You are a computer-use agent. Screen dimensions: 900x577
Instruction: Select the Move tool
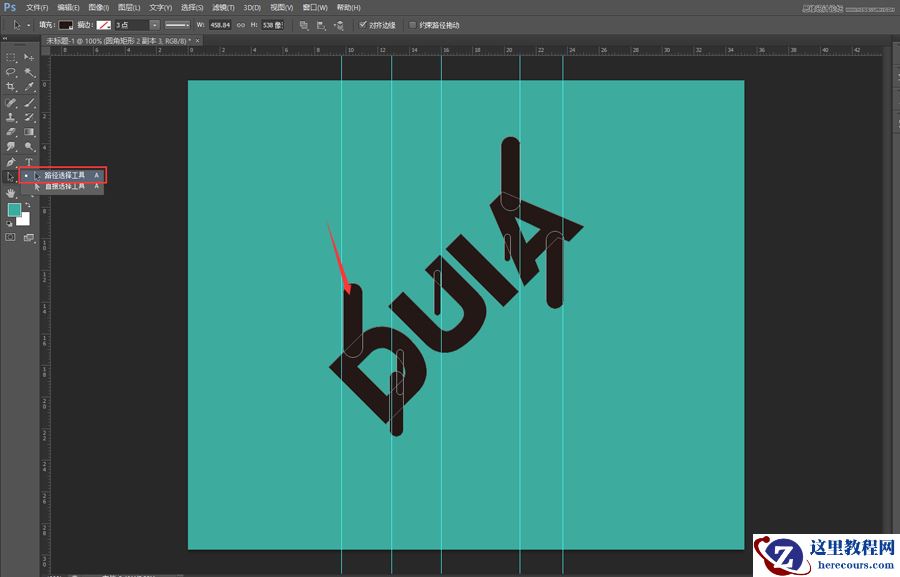pos(29,58)
